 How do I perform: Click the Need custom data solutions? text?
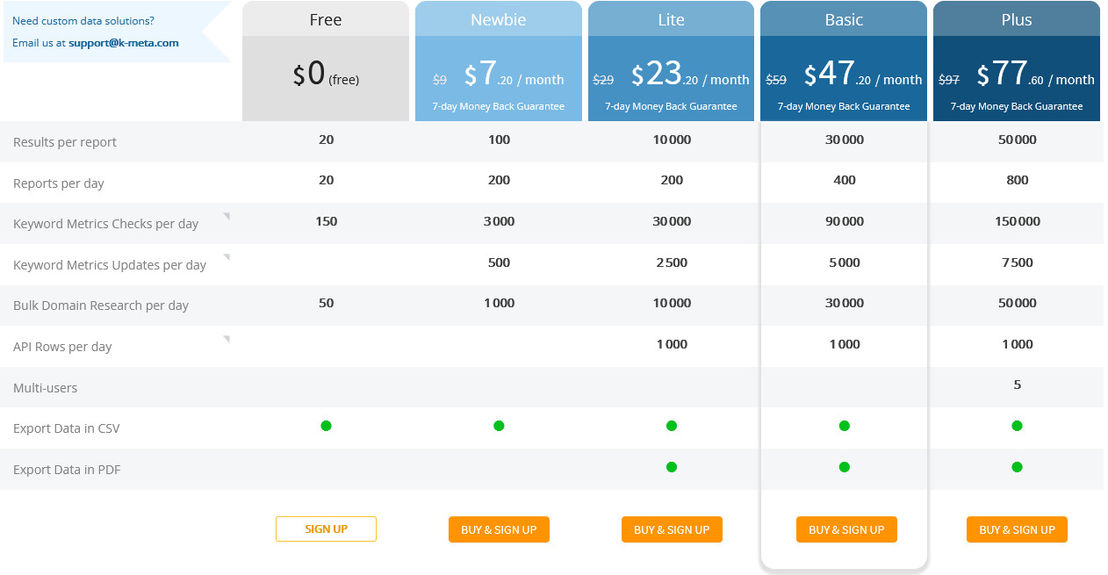pyautogui.click(x=83, y=21)
